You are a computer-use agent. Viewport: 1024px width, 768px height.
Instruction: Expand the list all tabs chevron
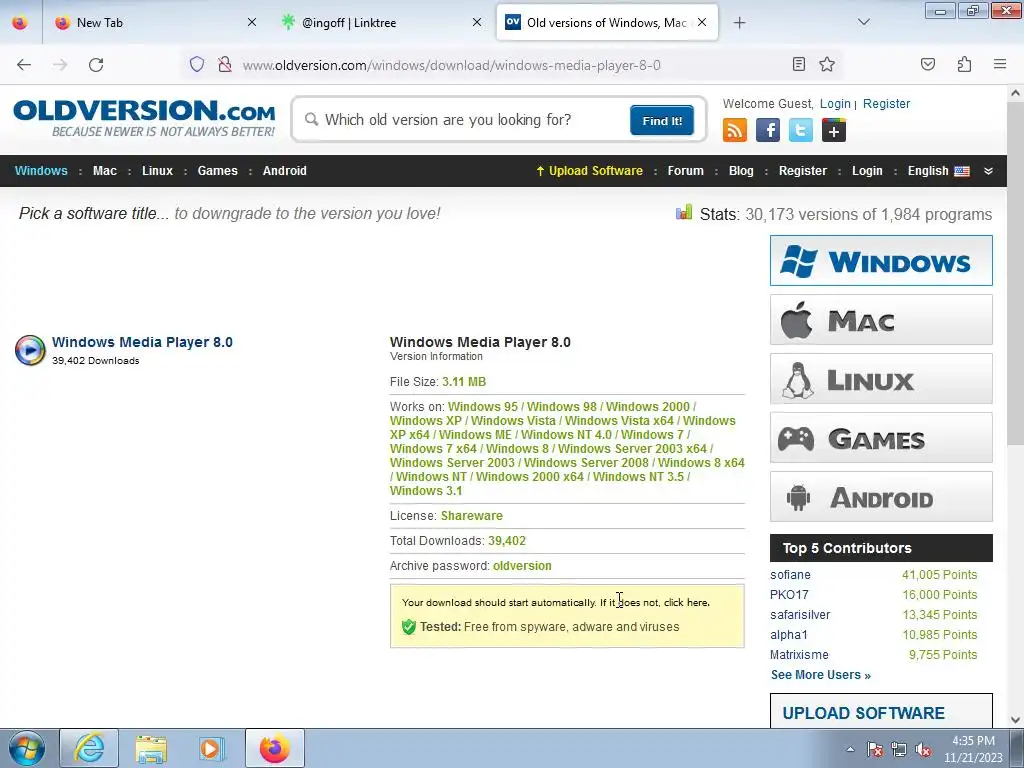click(863, 22)
